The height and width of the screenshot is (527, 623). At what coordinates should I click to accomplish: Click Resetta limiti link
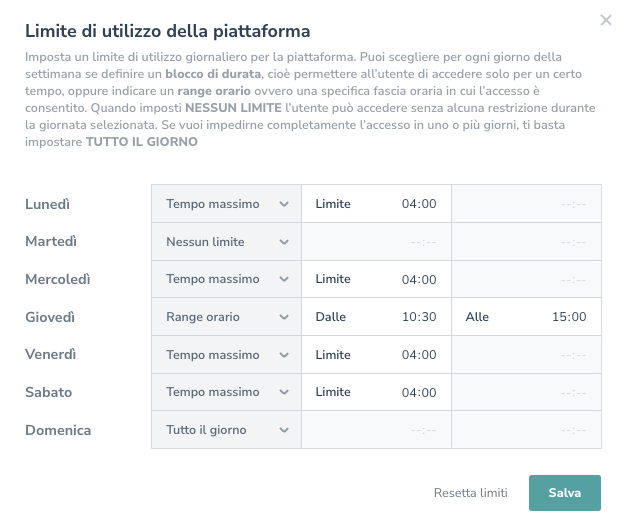(470, 493)
